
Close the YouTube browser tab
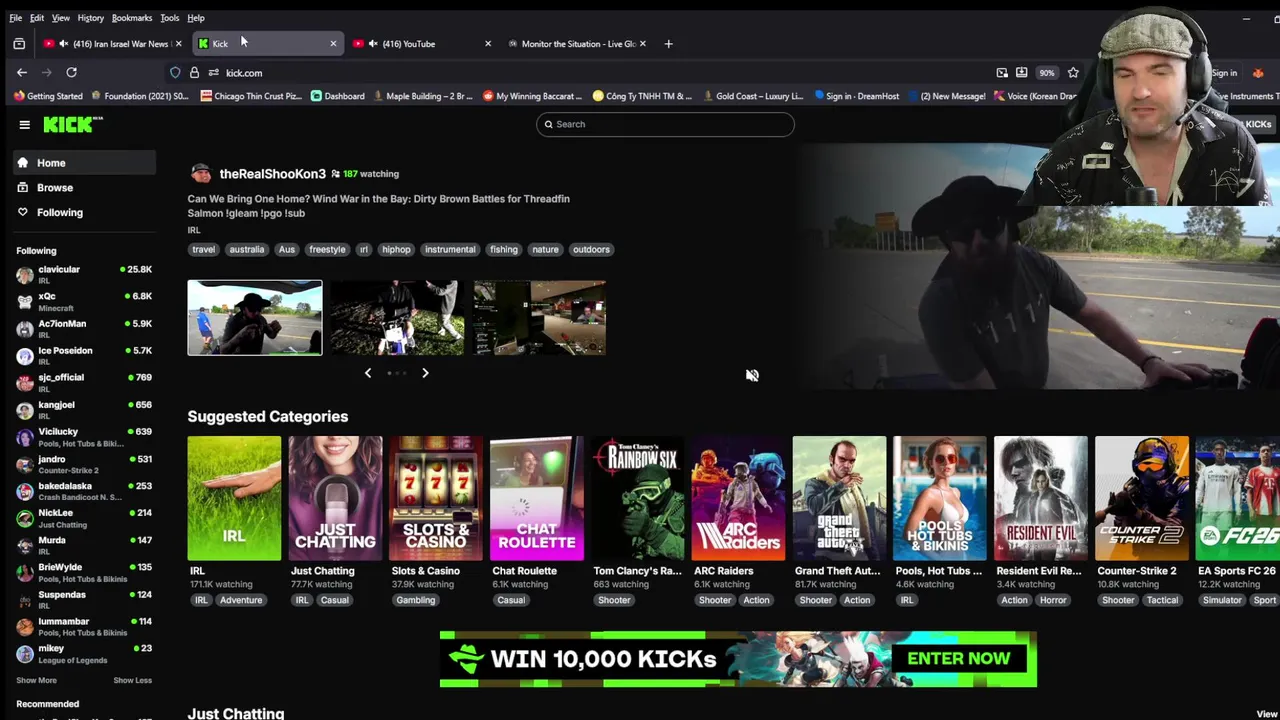(x=488, y=44)
